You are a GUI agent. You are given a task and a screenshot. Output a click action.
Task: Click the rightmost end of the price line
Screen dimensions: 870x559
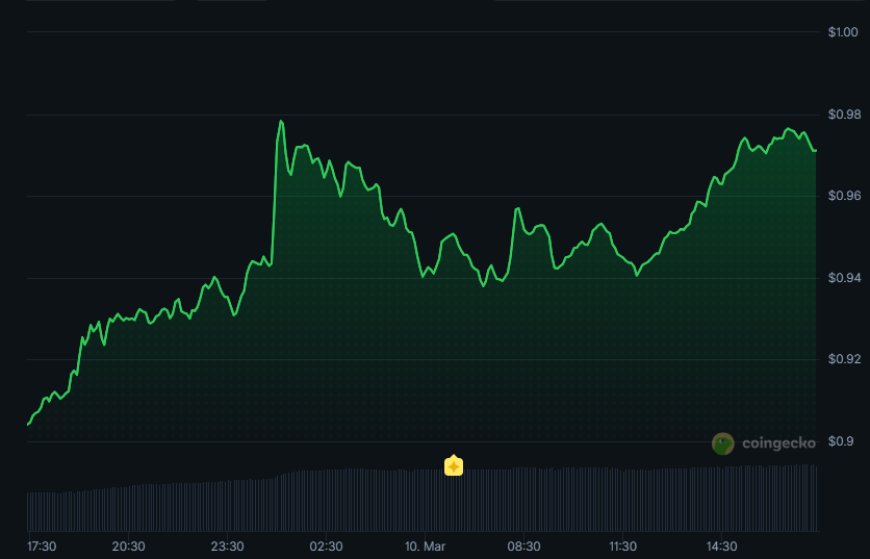816,150
